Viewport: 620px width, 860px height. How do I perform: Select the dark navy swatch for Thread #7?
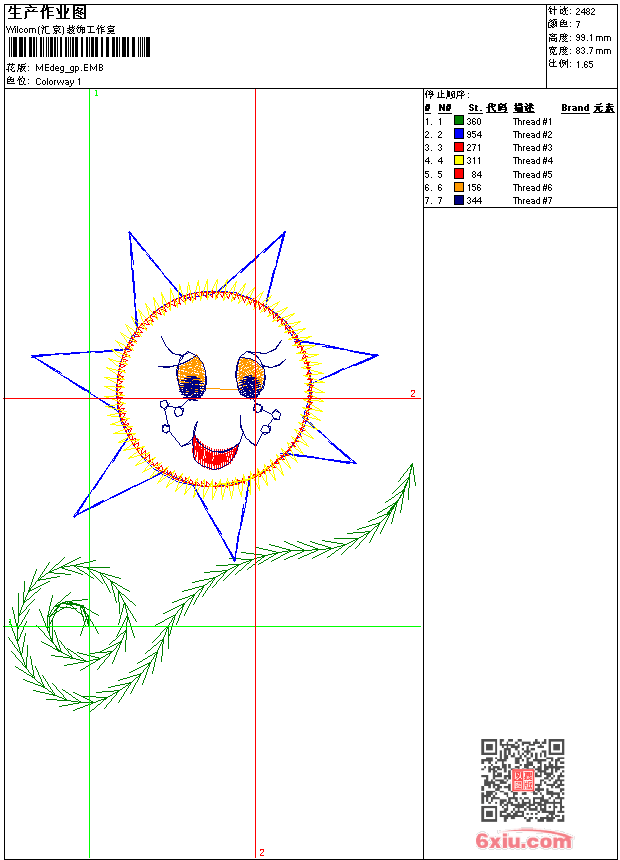pos(459,200)
